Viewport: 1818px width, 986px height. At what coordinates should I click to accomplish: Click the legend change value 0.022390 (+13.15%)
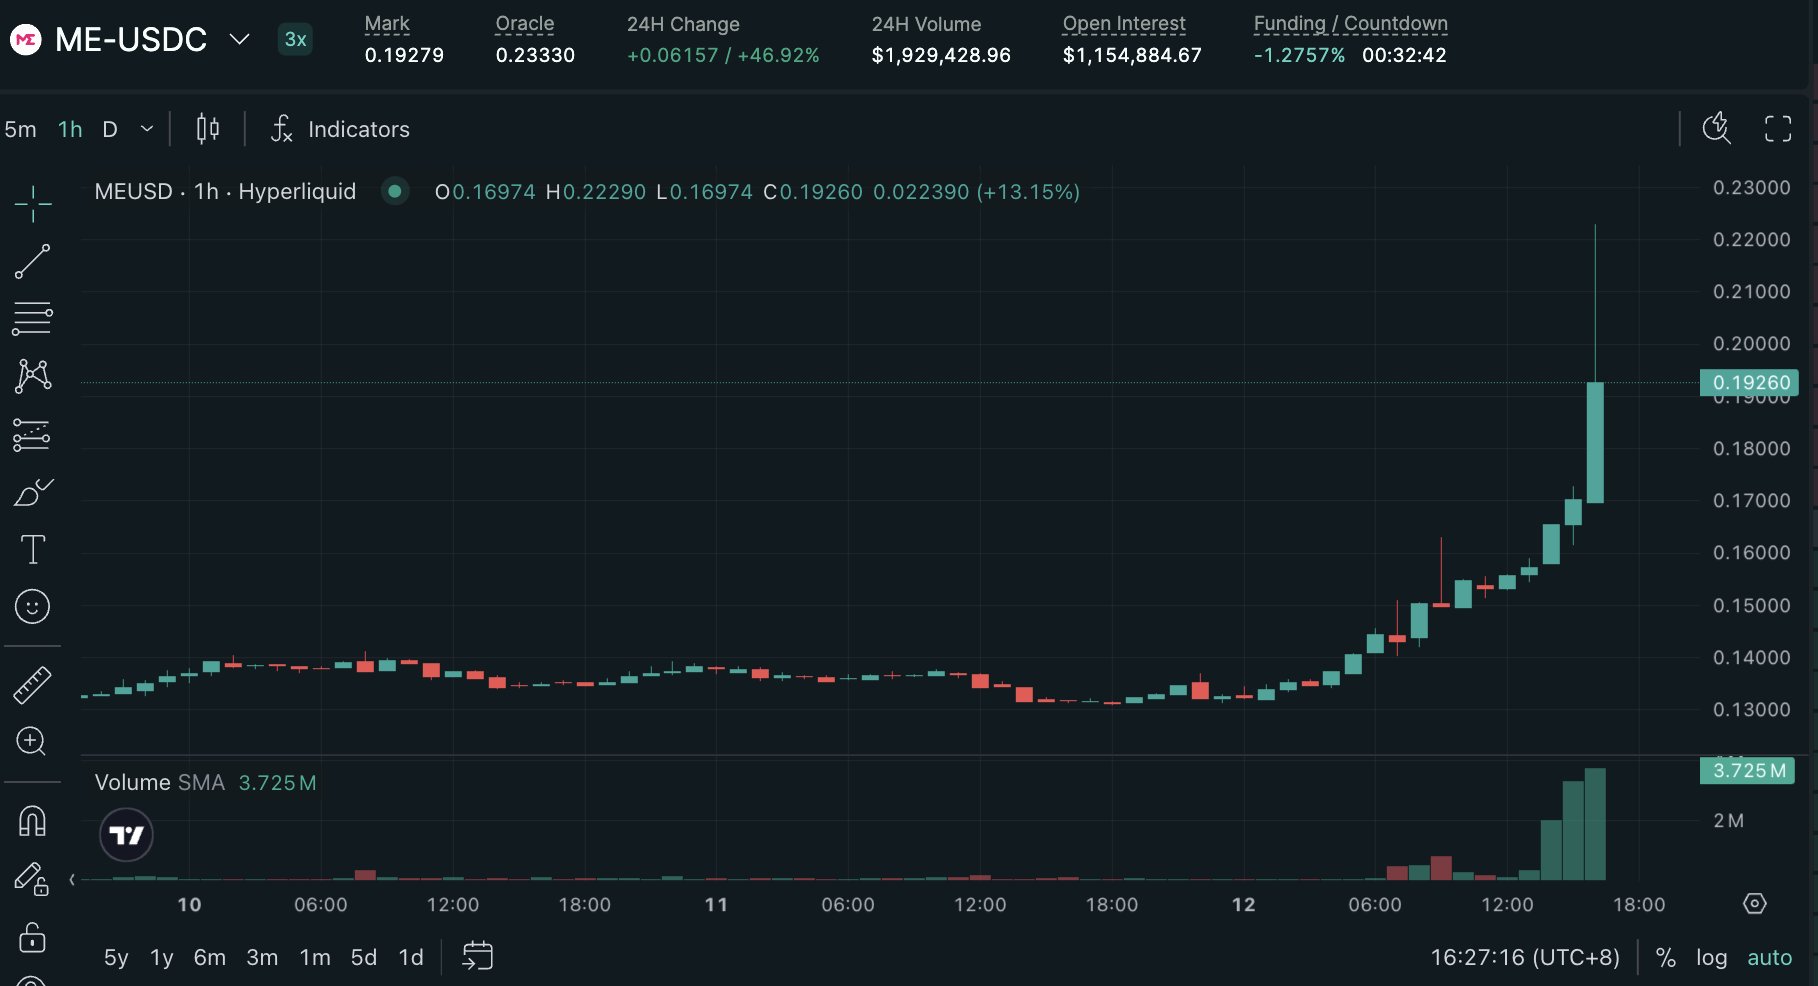(976, 191)
